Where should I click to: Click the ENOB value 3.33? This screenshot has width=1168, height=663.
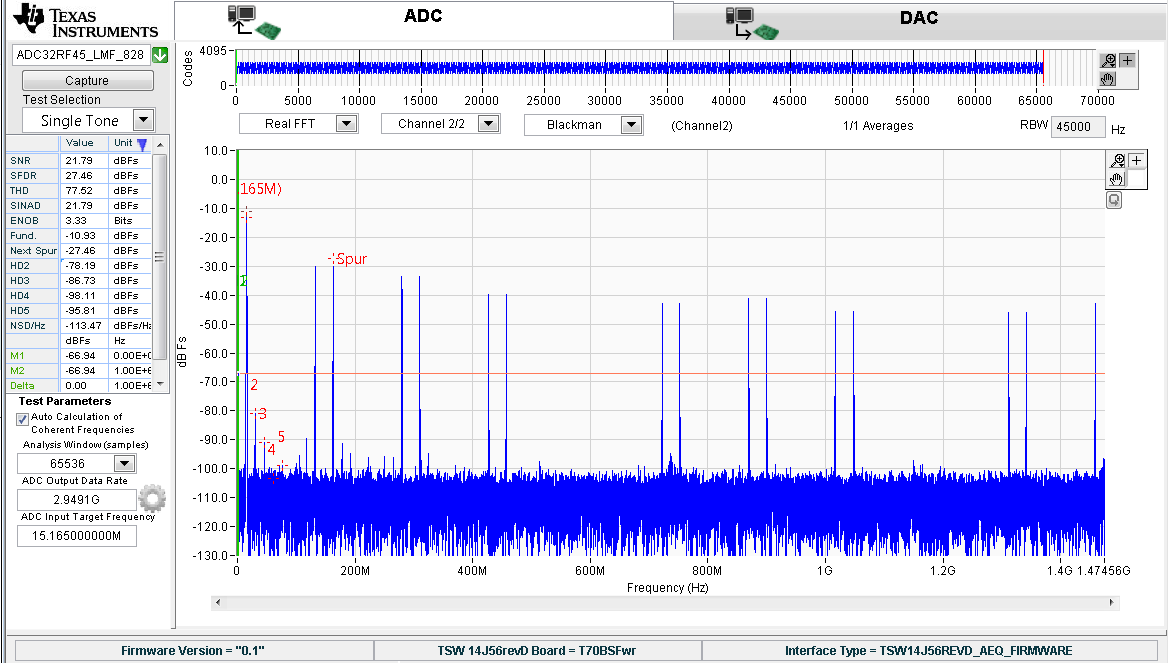pyautogui.click(x=75, y=221)
